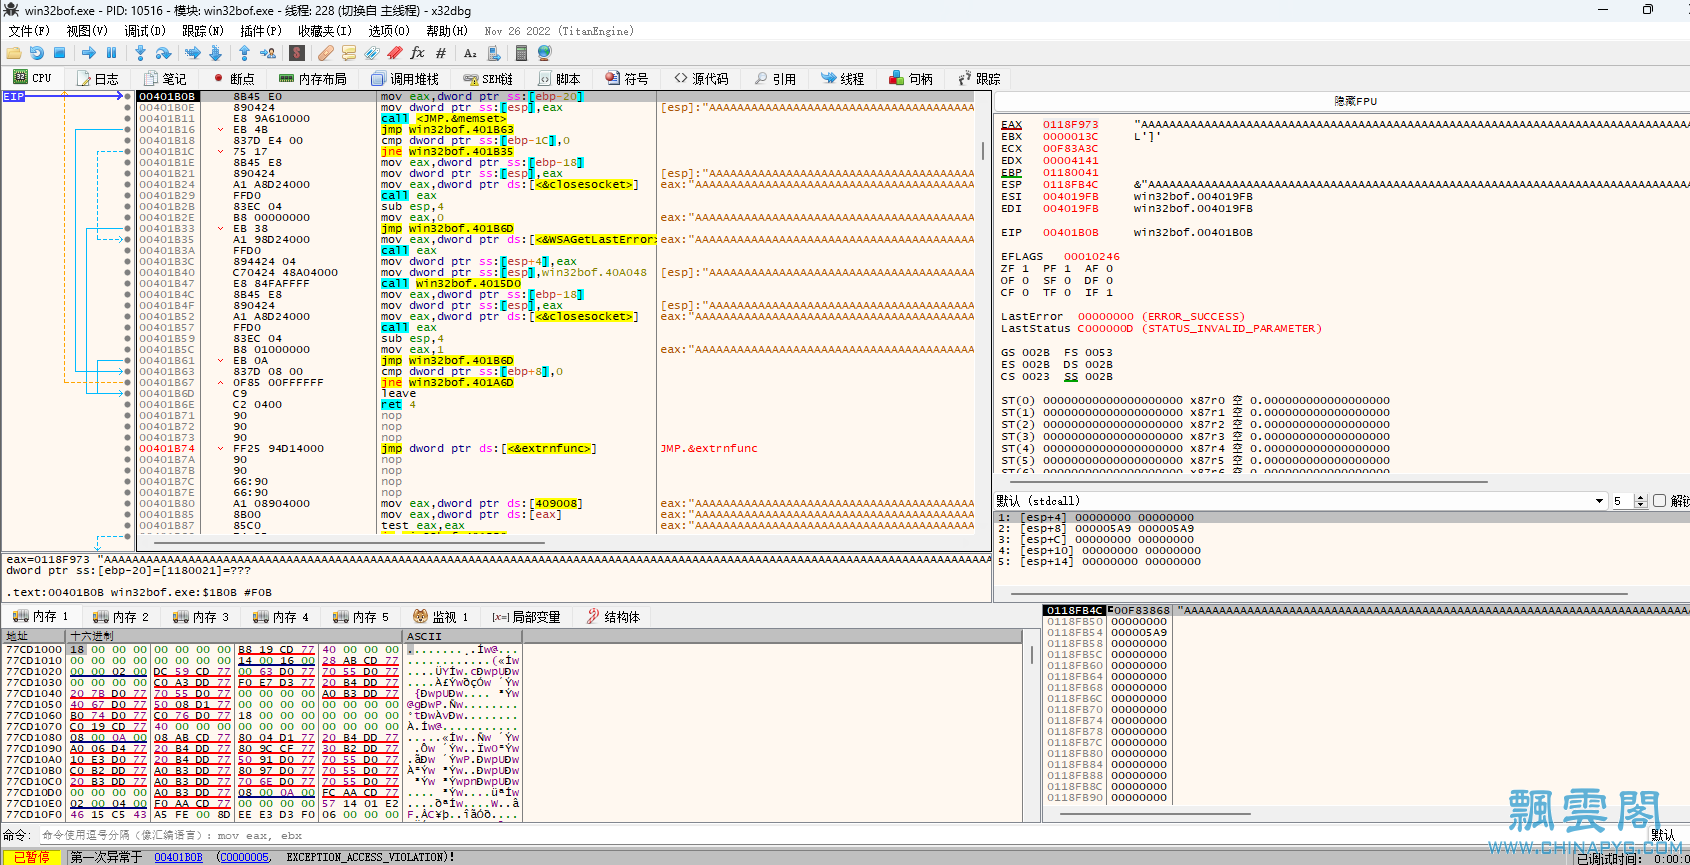Switch to the 跟踪 trace tab

coord(979,78)
